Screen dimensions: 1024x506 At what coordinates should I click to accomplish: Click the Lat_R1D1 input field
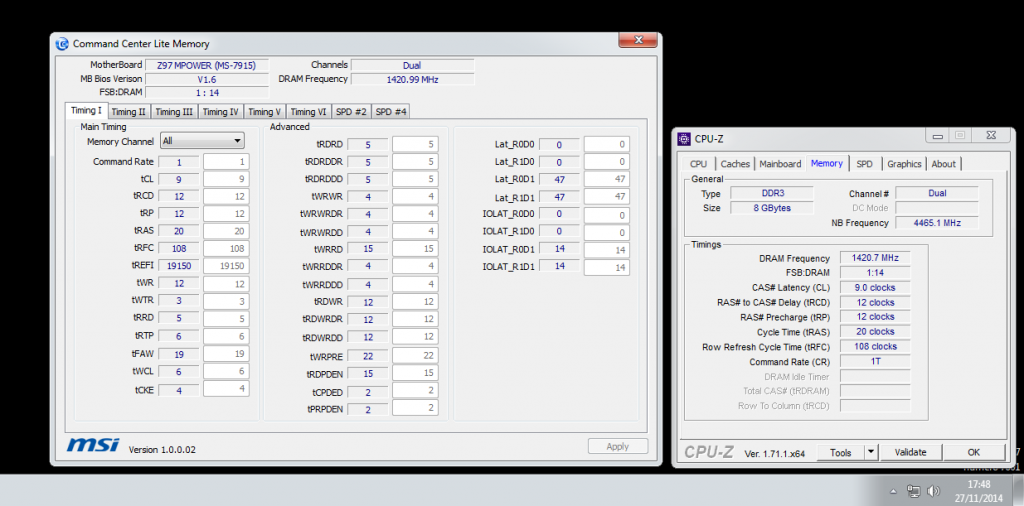tap(607, 197)
